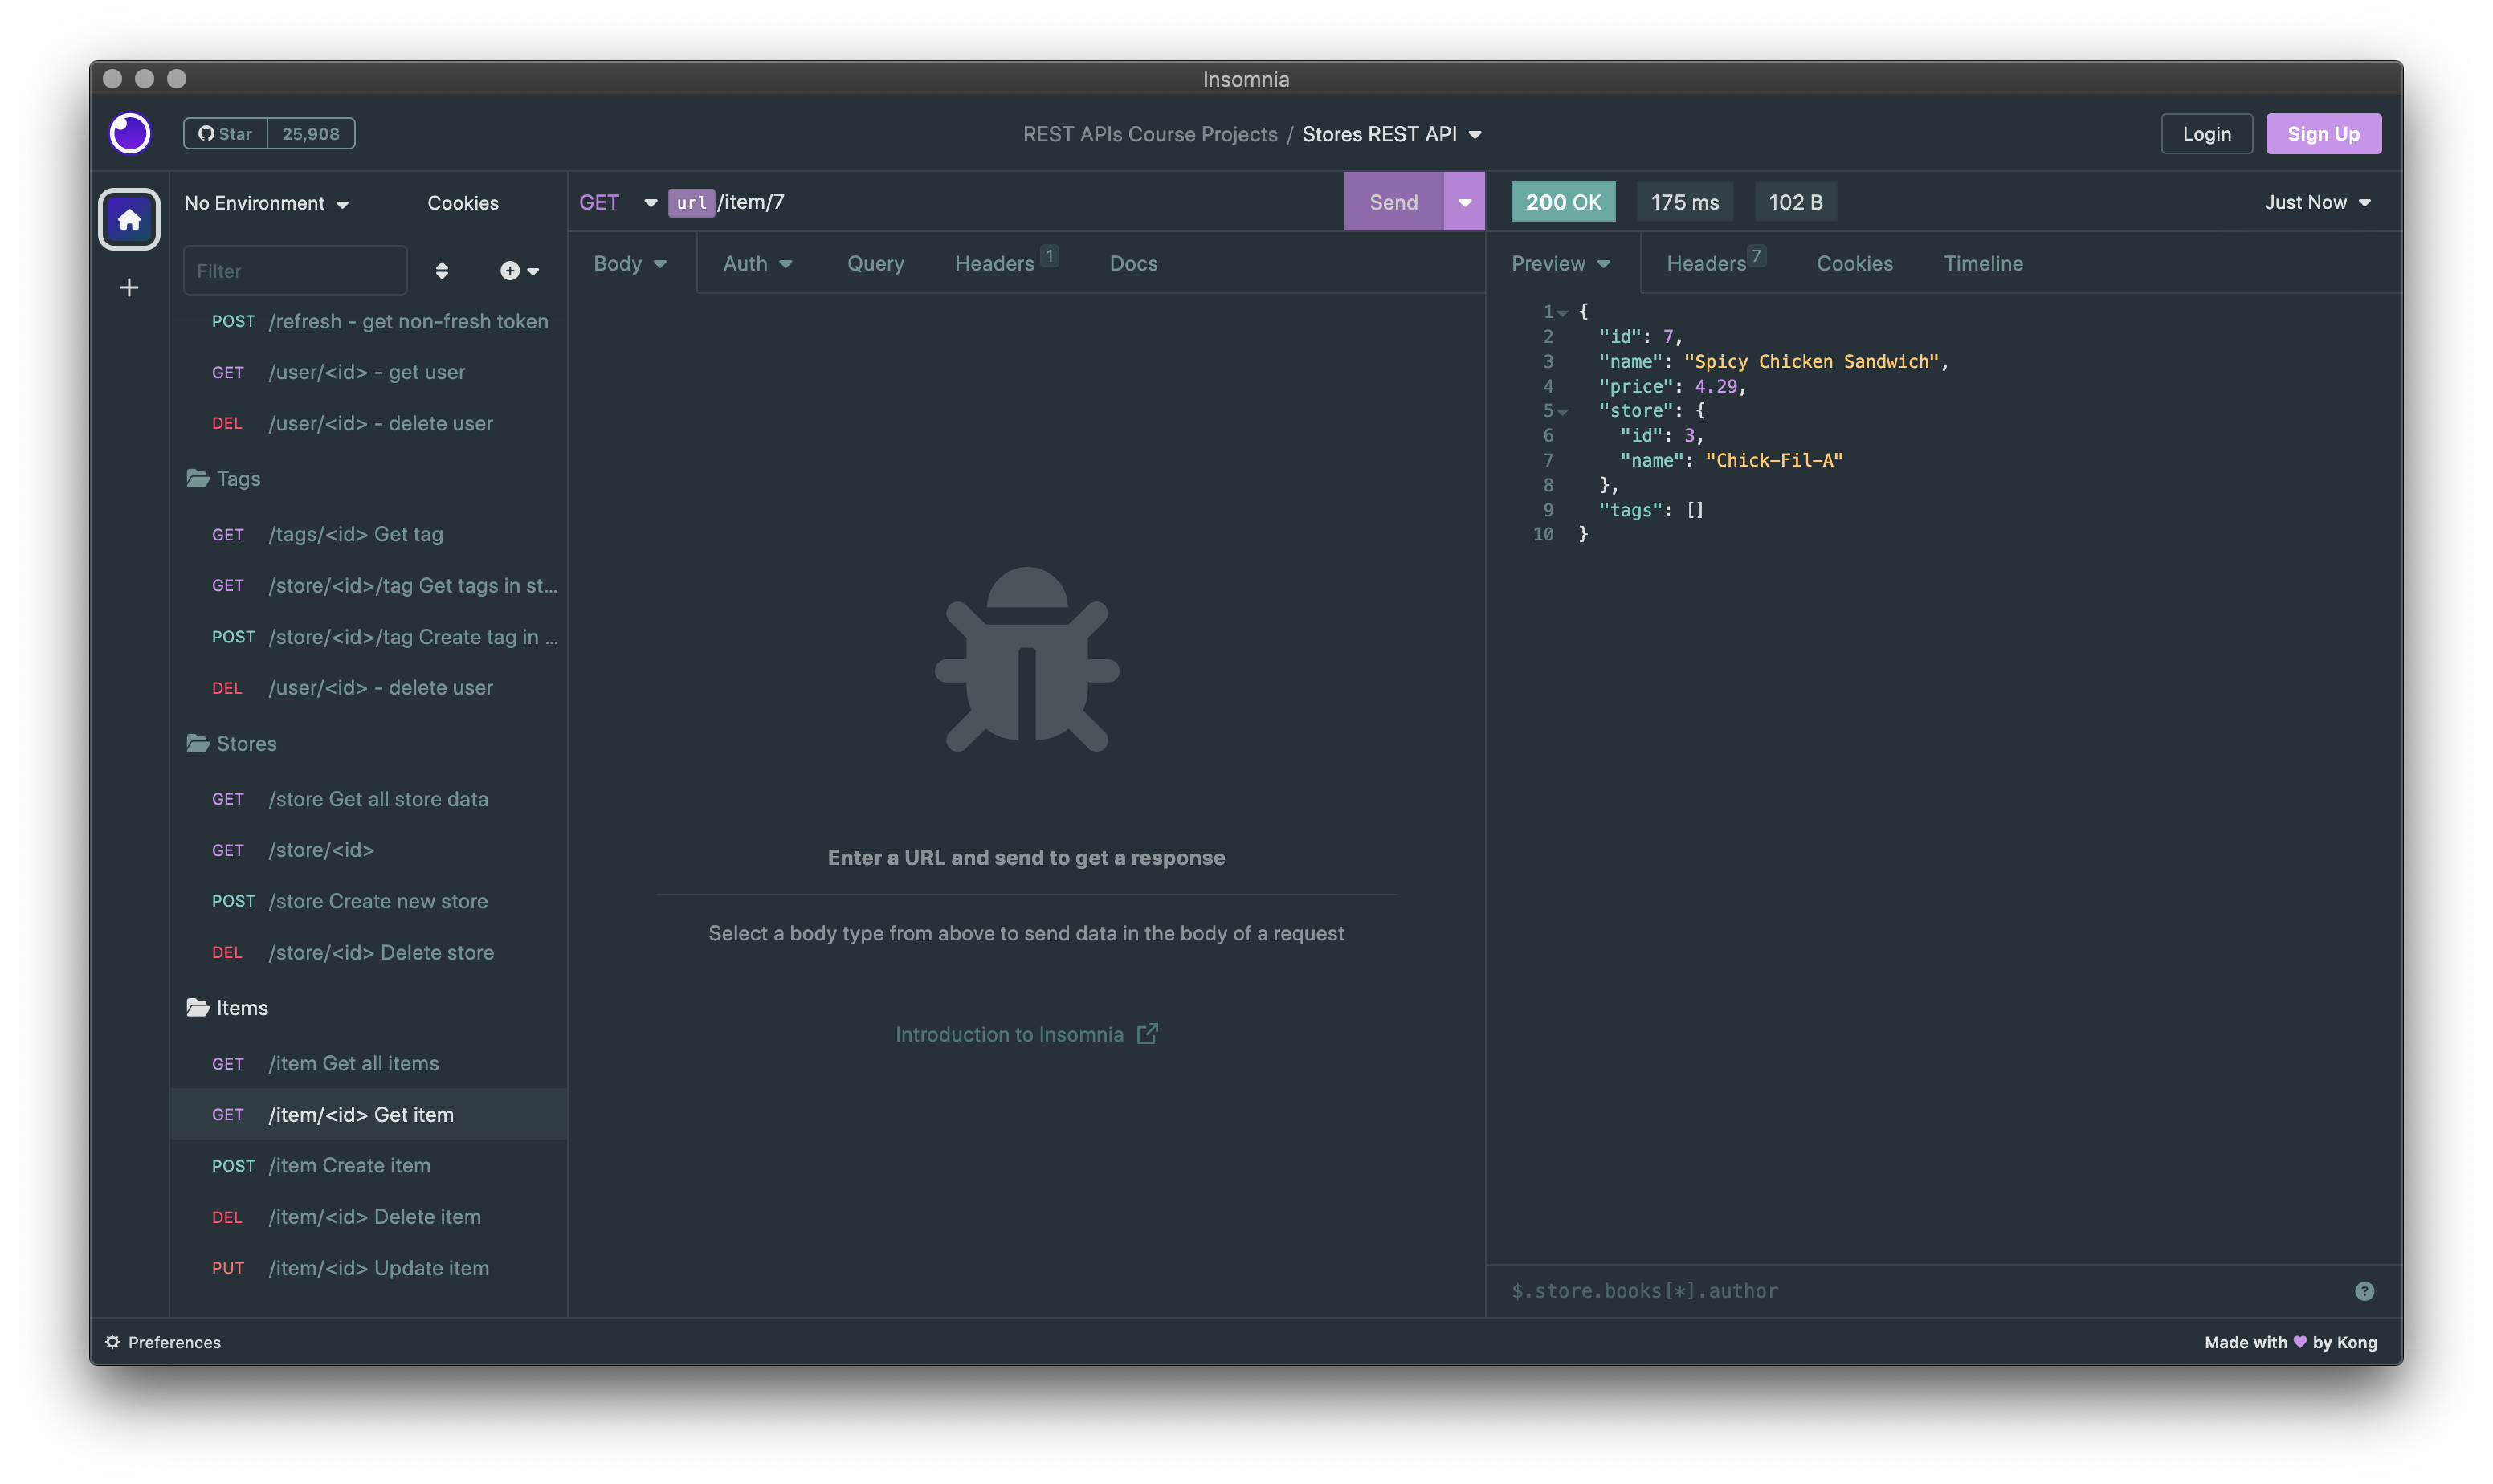Click the 25,908 star count

[x=311, y=133]
